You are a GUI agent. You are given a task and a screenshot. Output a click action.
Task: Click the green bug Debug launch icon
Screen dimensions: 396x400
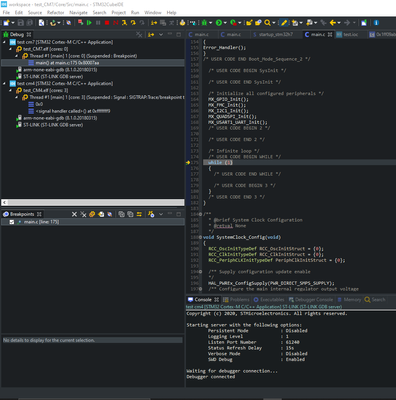[204, 23]
